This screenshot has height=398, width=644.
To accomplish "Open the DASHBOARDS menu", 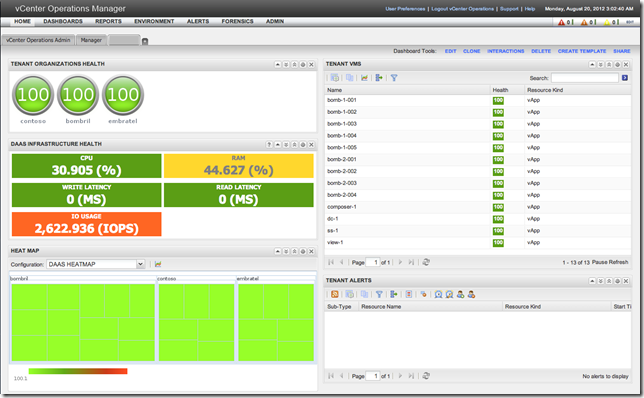I will pyautogui.click(x=63, y=21).
